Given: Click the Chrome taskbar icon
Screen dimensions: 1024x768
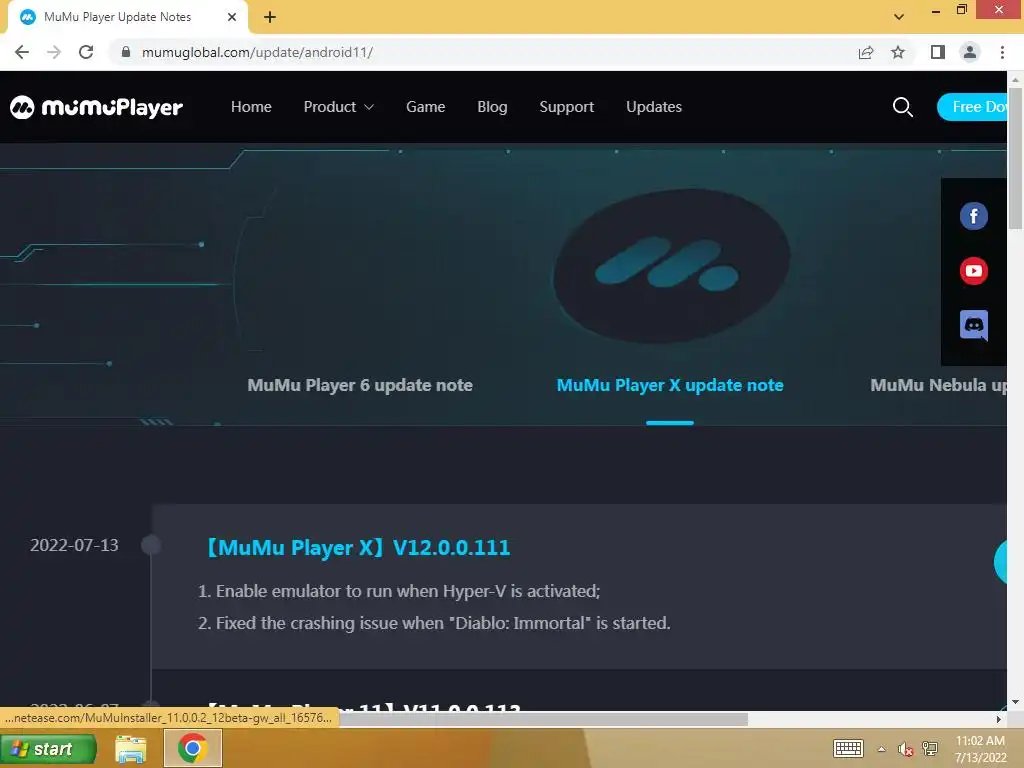Looking at the screenshot, I should click(193, 748).
